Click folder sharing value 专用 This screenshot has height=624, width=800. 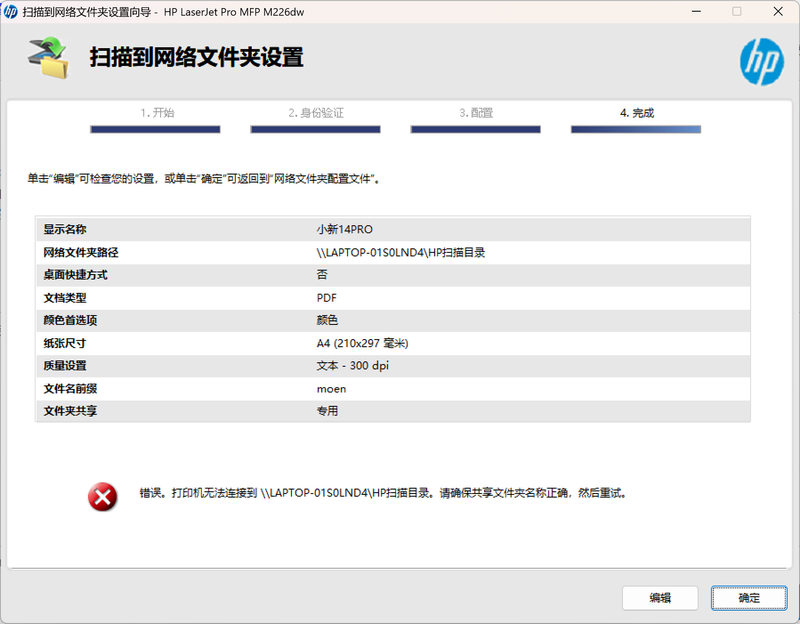[x=327, y=411]
